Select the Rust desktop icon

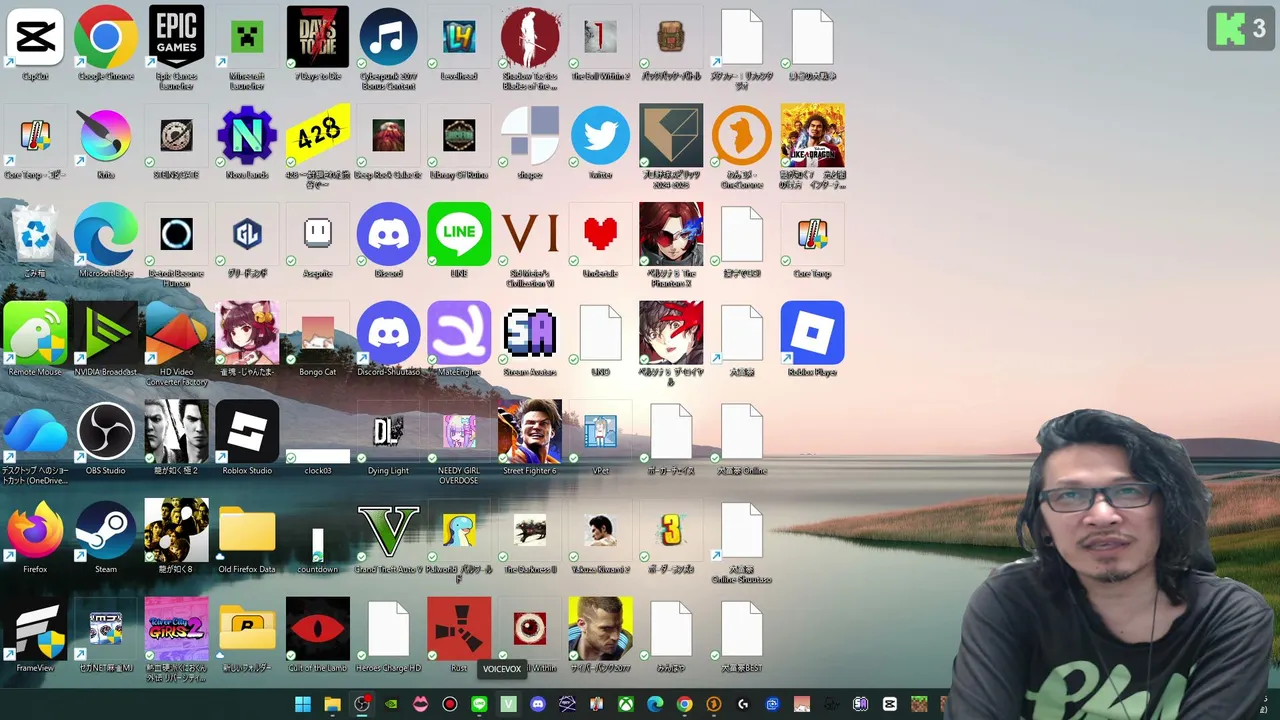click(x=459, y=629)
